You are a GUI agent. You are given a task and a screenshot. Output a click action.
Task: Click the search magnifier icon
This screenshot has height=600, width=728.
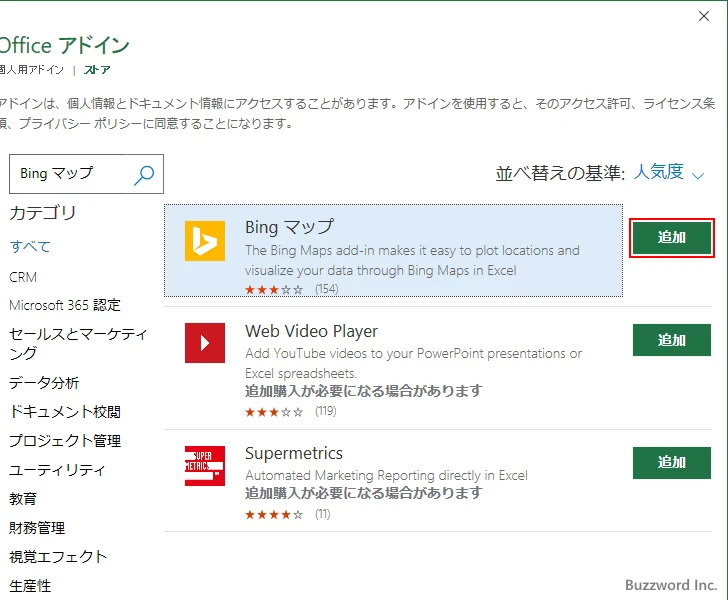(x=144, y=176)
